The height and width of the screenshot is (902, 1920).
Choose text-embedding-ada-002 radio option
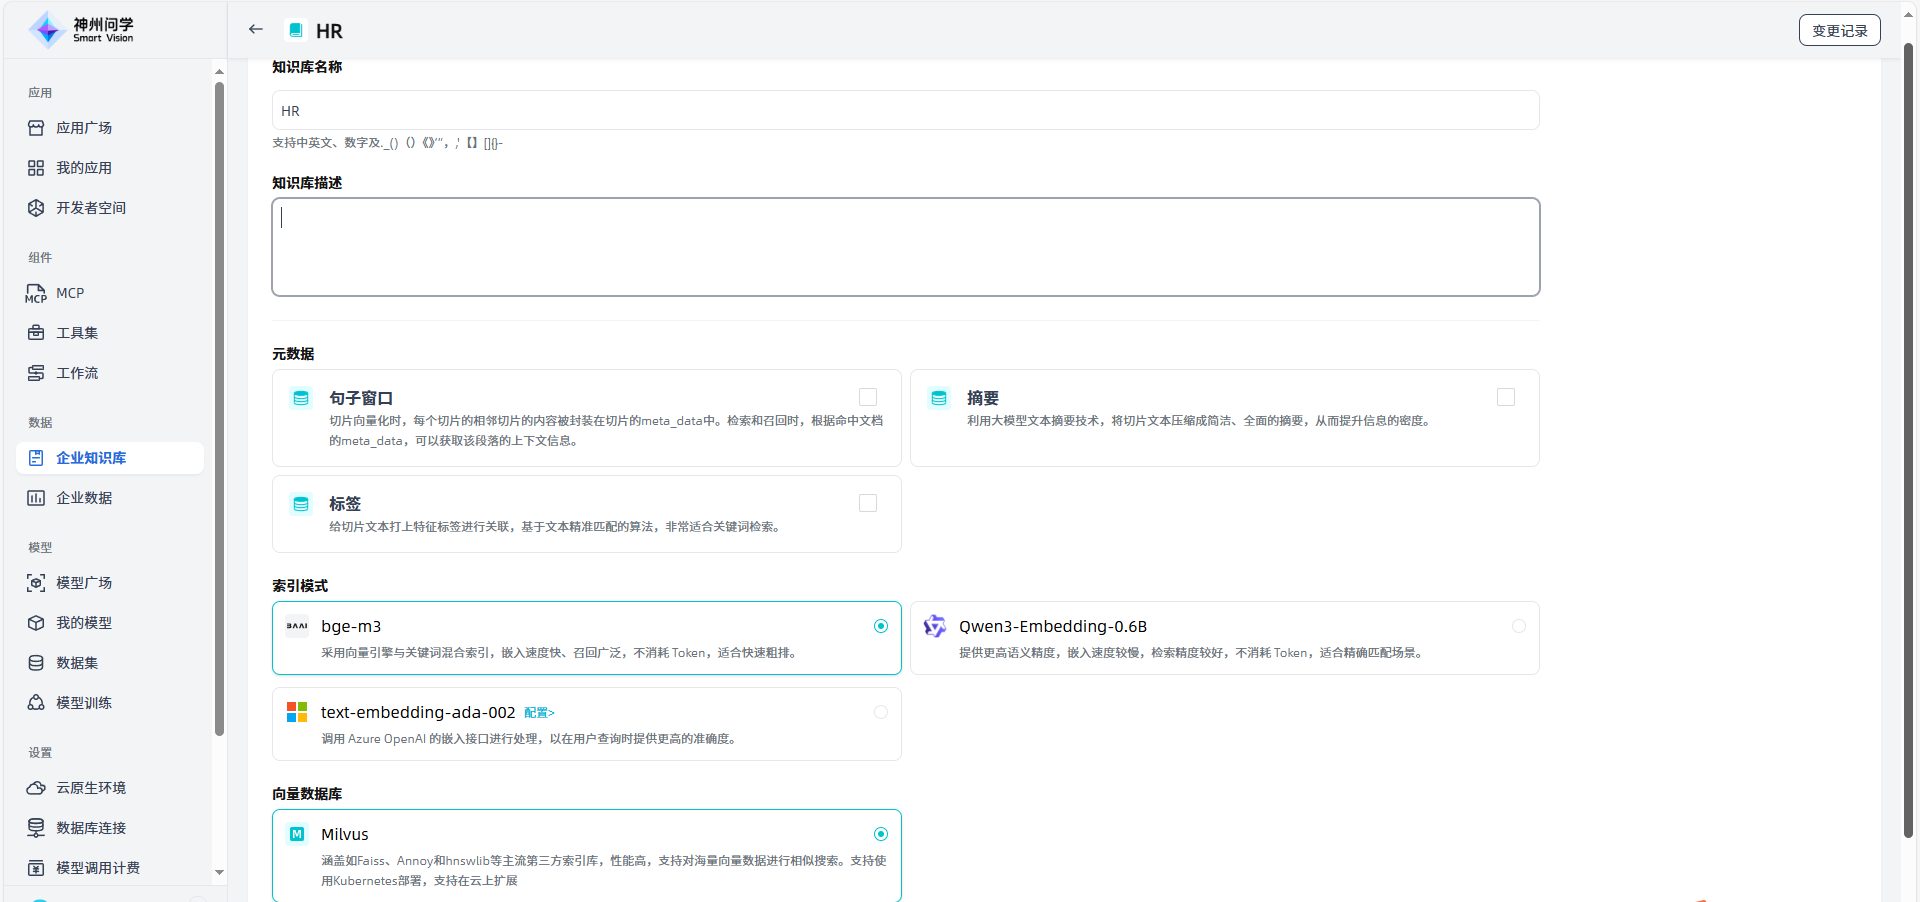[x=880, y=712]
